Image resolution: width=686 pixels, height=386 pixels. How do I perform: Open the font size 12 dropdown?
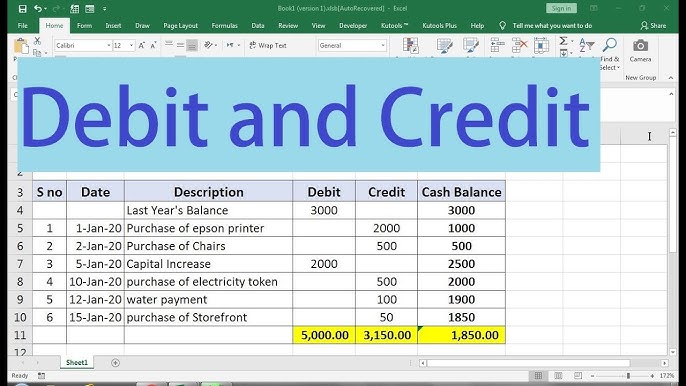click(131, 46)
